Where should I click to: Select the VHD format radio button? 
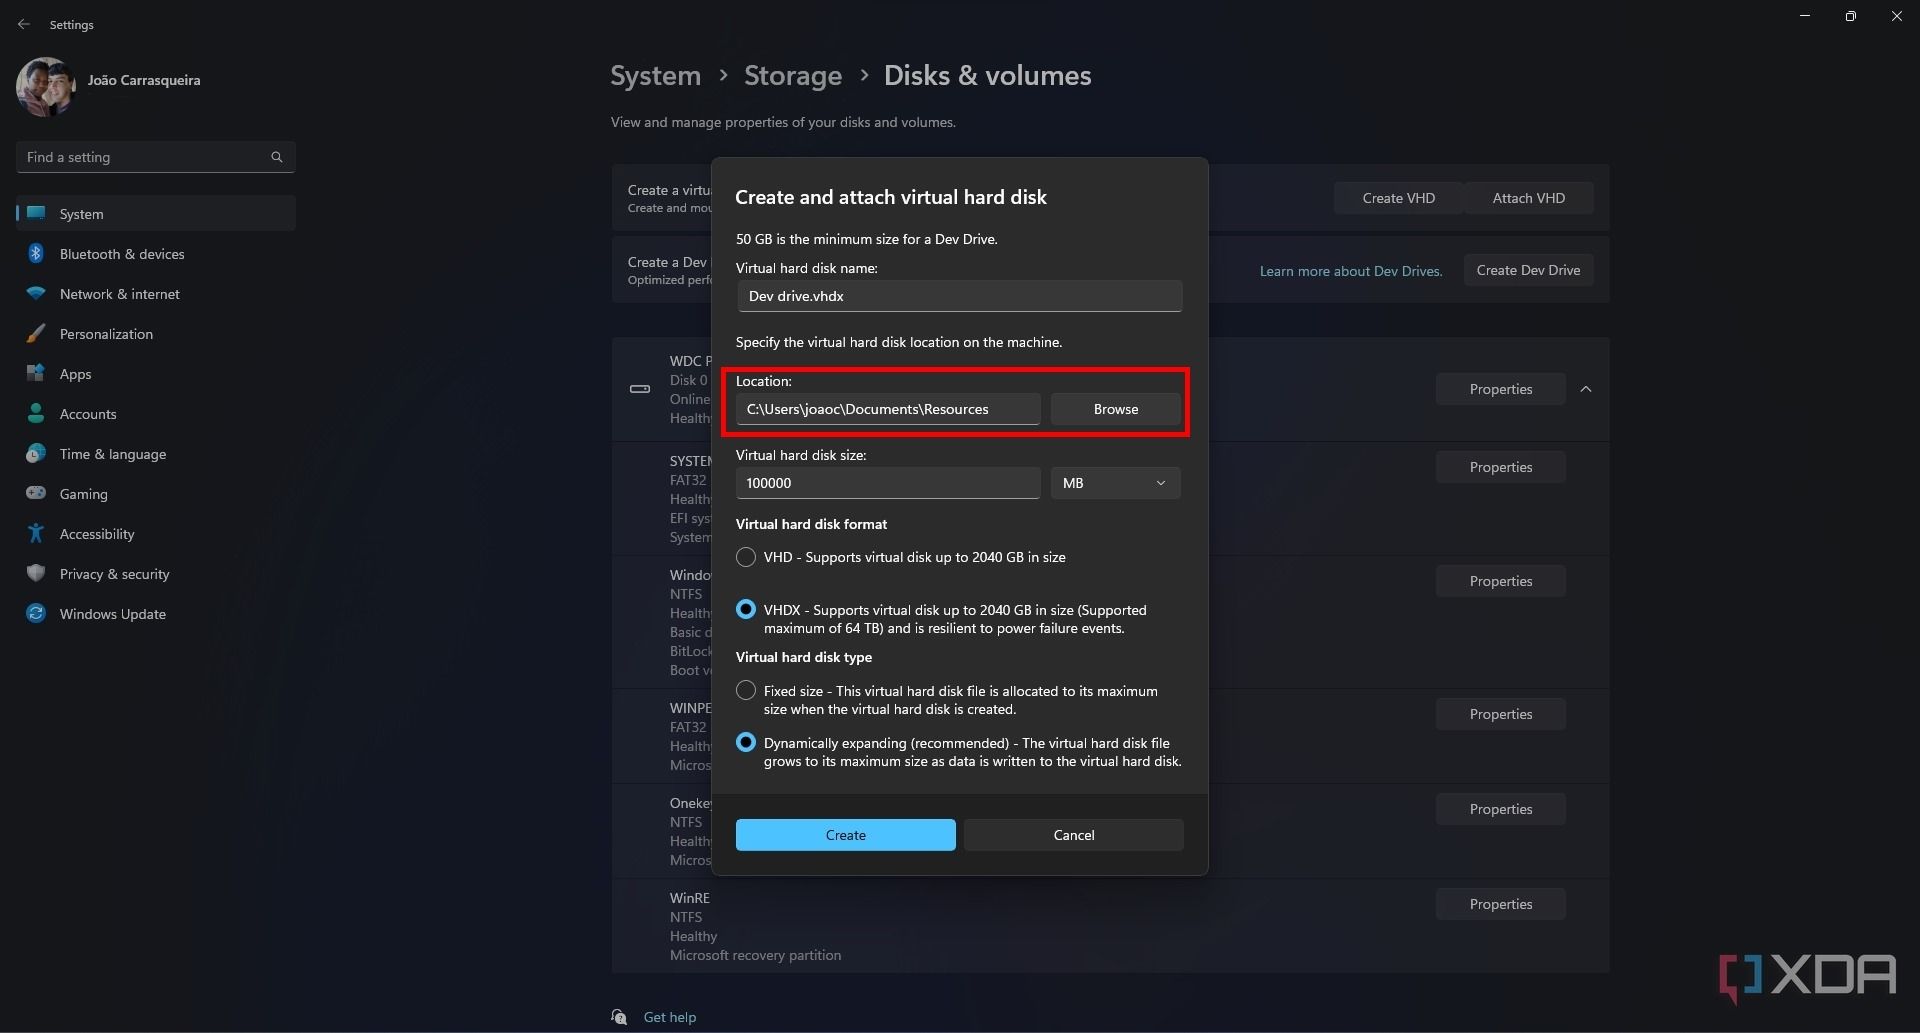(746, 557)
